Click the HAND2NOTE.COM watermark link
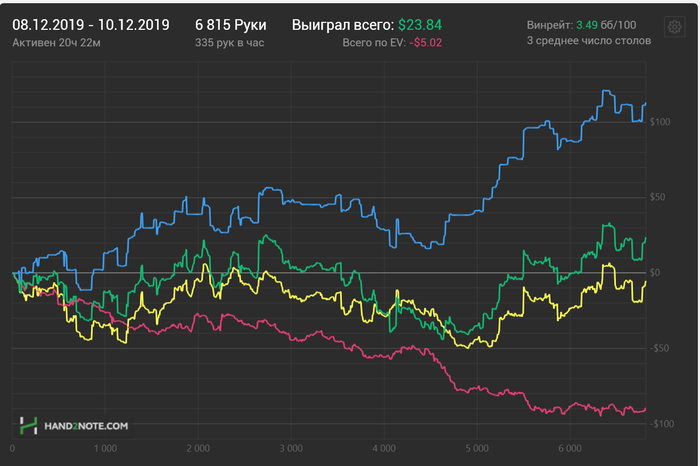700x466 pixels. point(86,426)
